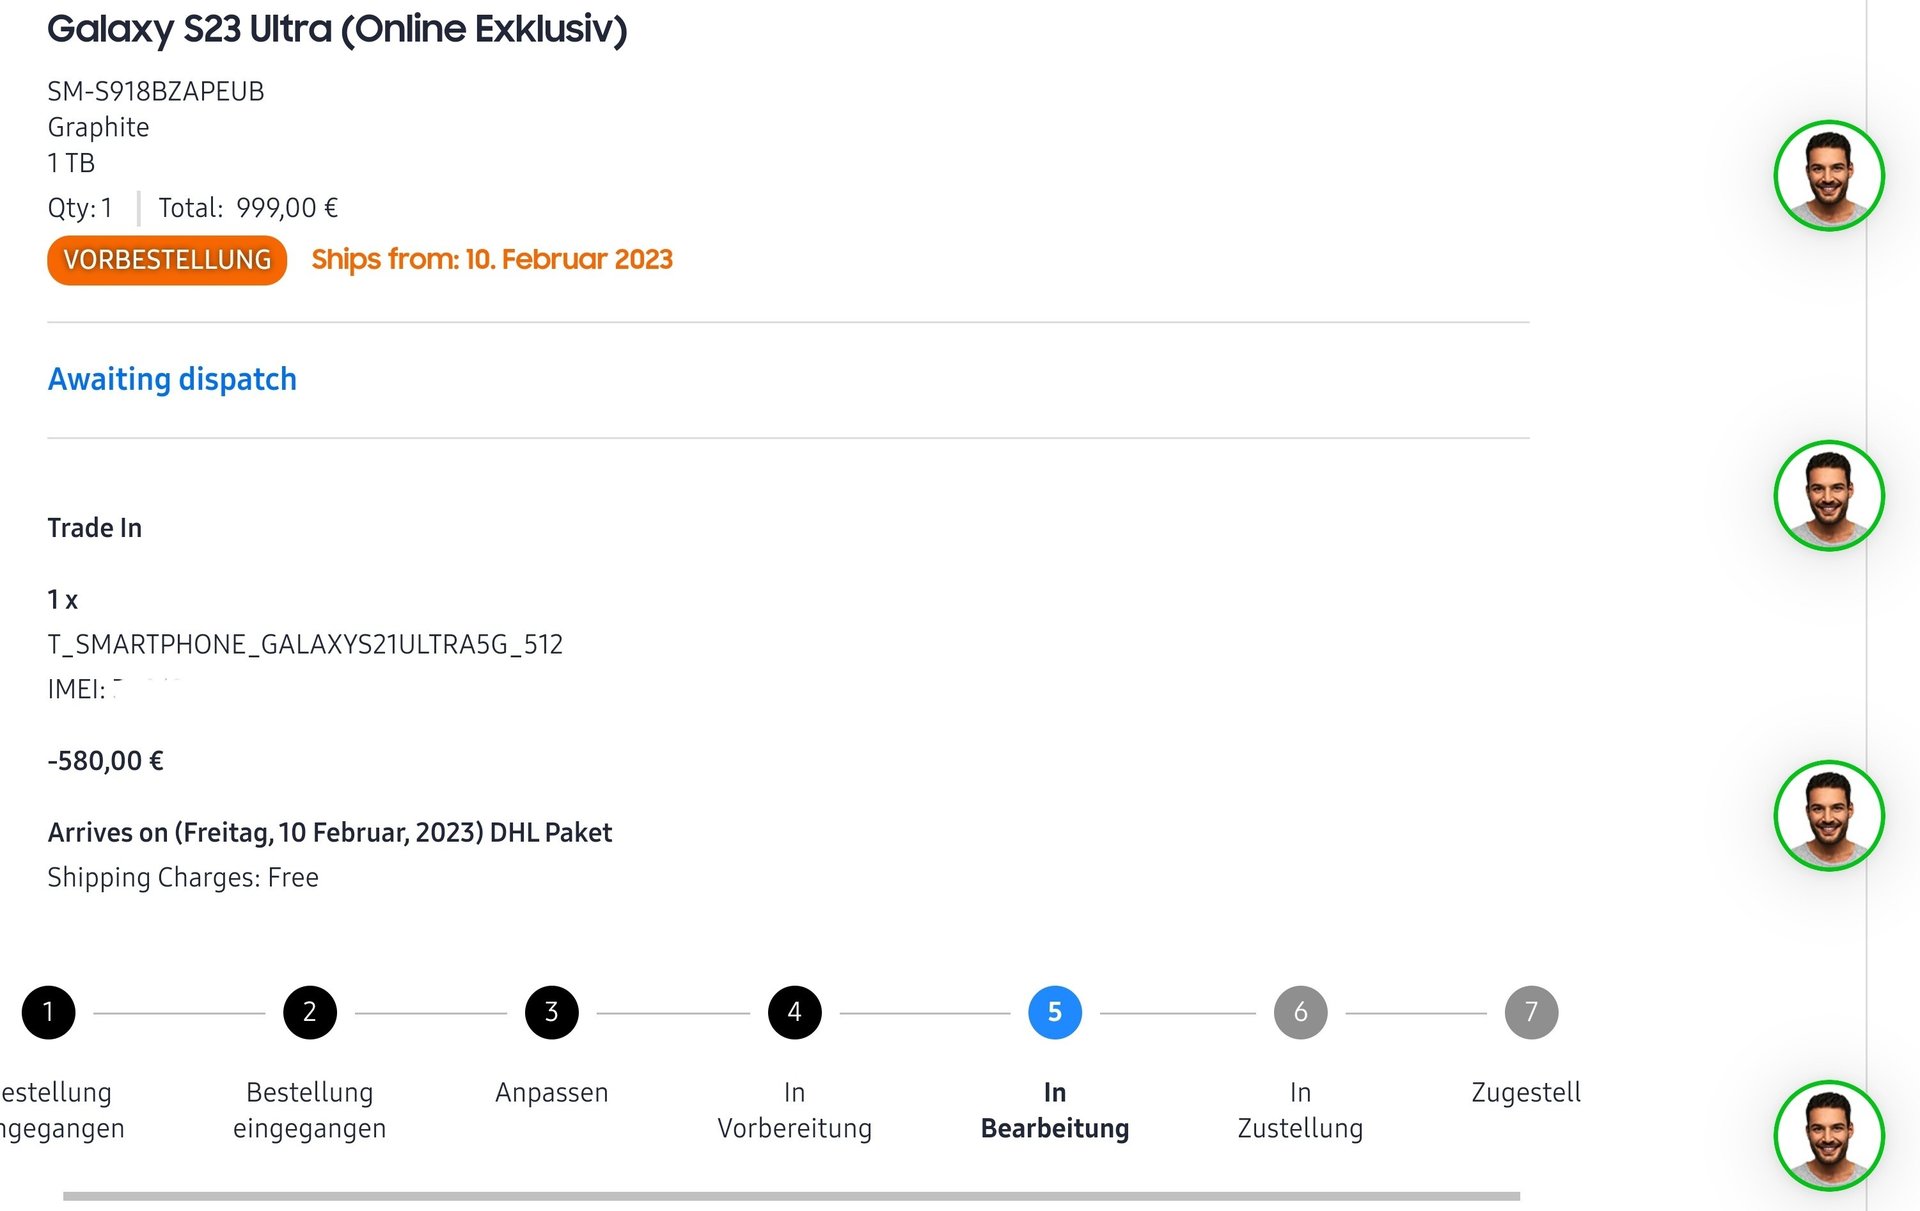This screenshot has height=1211, width=1920.
Task: Open avatar beside the DHL arrival info
Action: 1829,816
